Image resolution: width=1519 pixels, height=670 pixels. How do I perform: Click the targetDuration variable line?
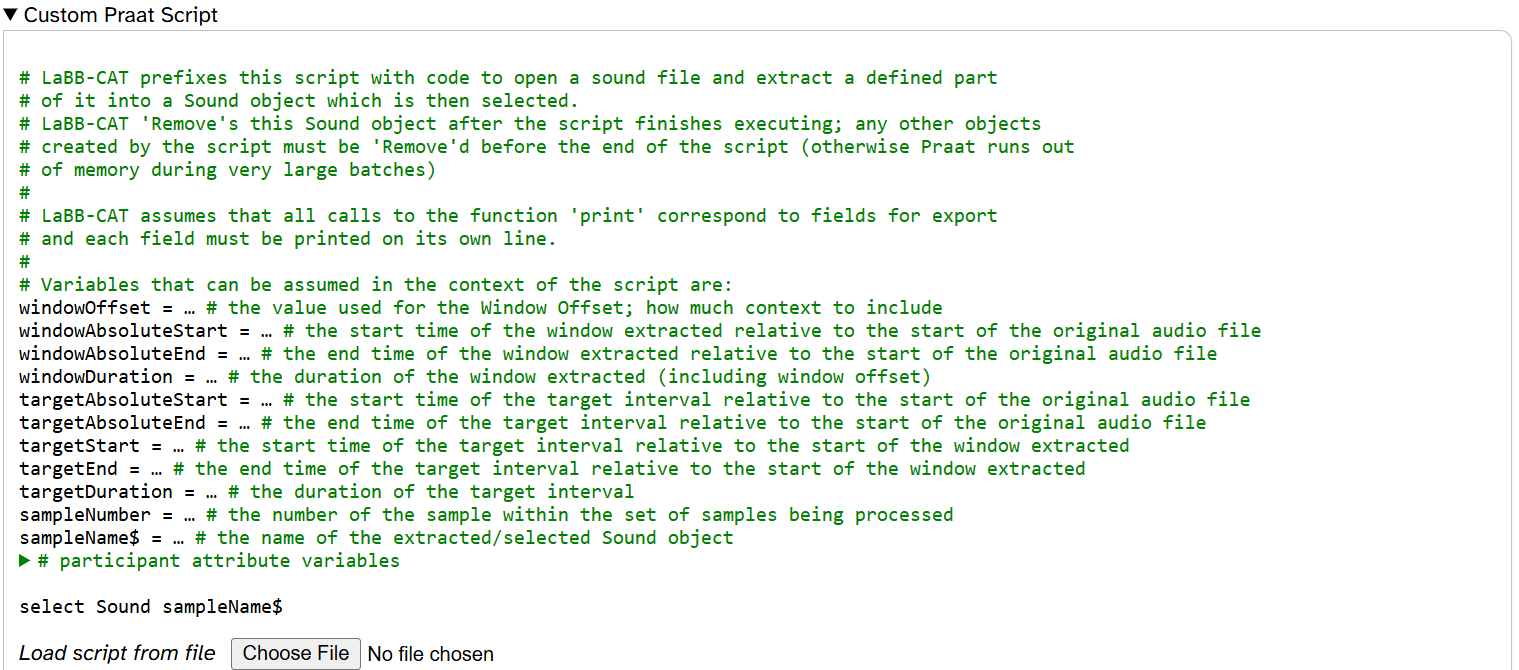[326, 492]
